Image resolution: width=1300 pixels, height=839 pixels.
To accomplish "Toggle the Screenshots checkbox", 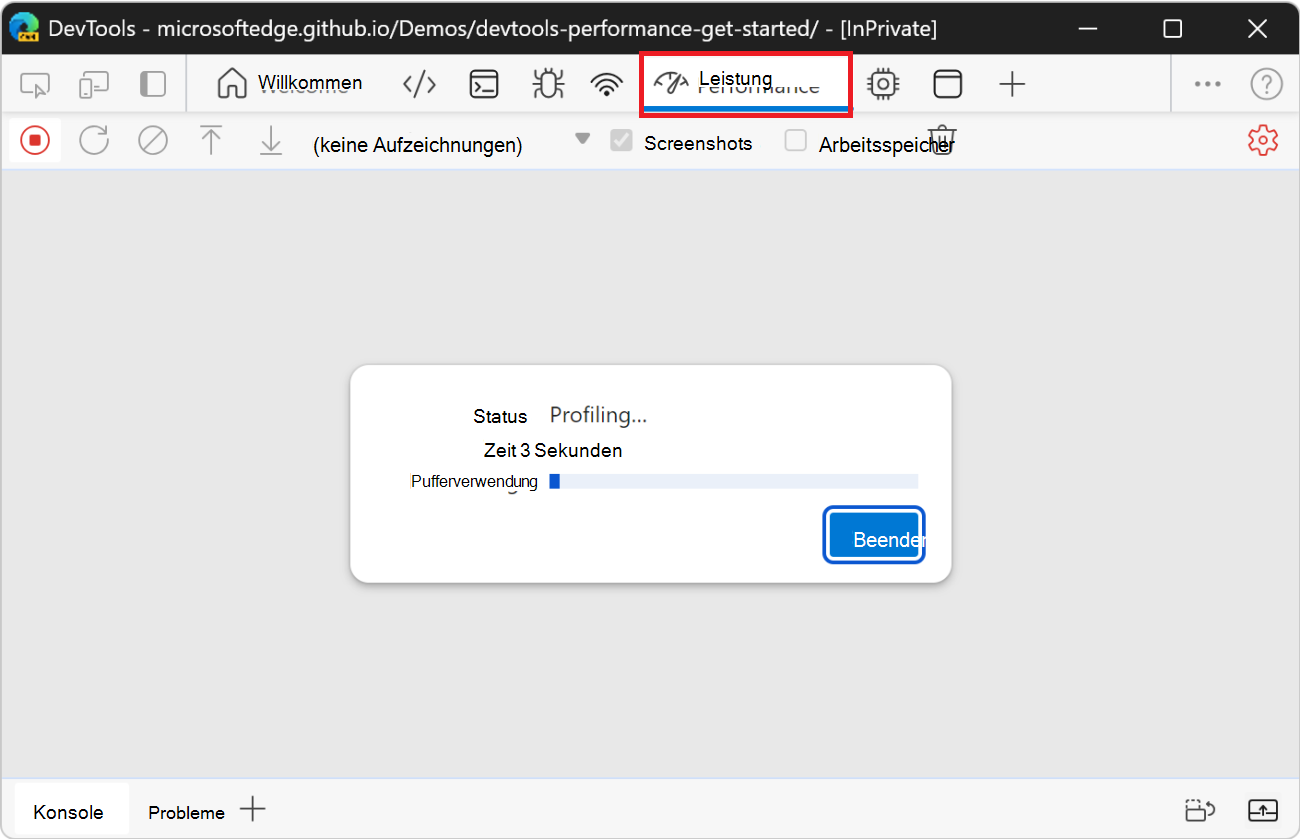I will [621, 141].
